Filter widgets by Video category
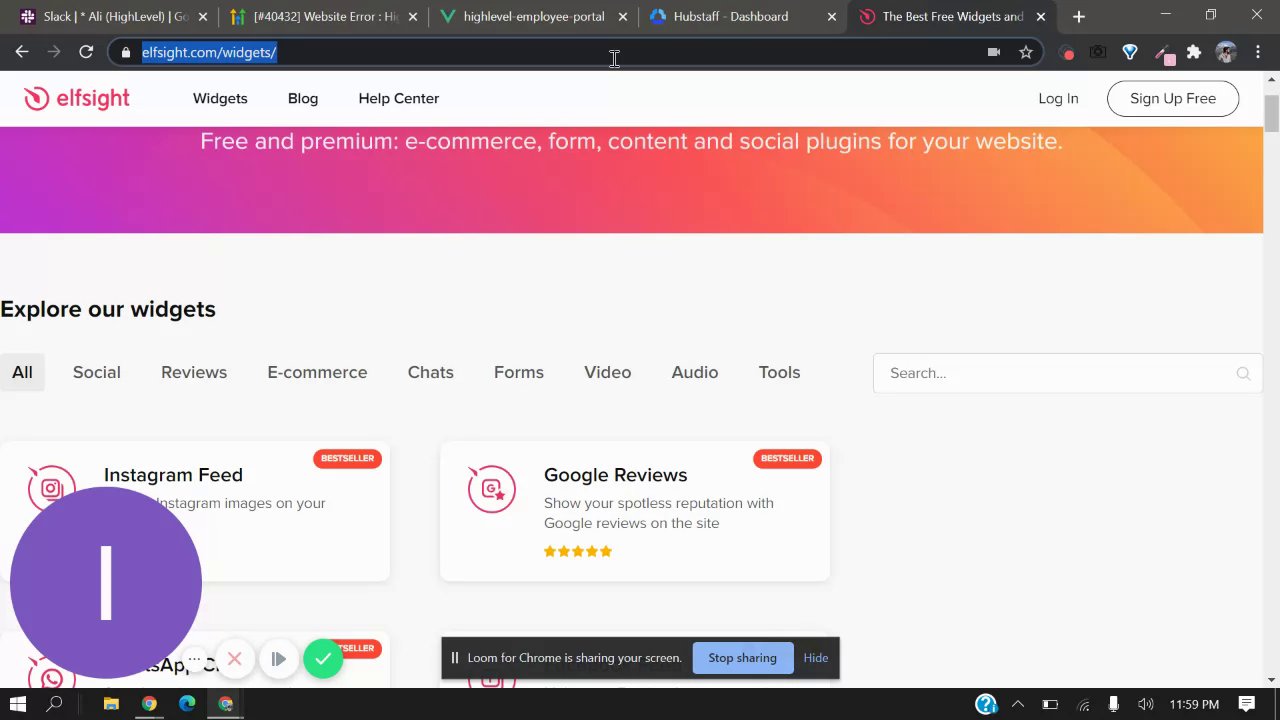The height and width of the screenshot is (720, 1280). (608, 372)
